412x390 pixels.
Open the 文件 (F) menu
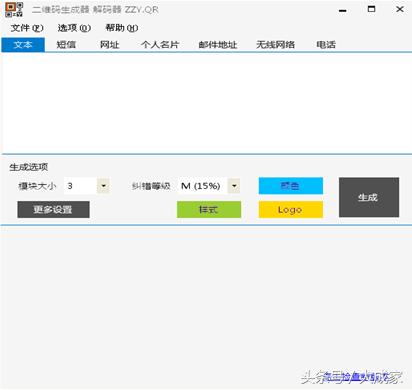point(27,28)
